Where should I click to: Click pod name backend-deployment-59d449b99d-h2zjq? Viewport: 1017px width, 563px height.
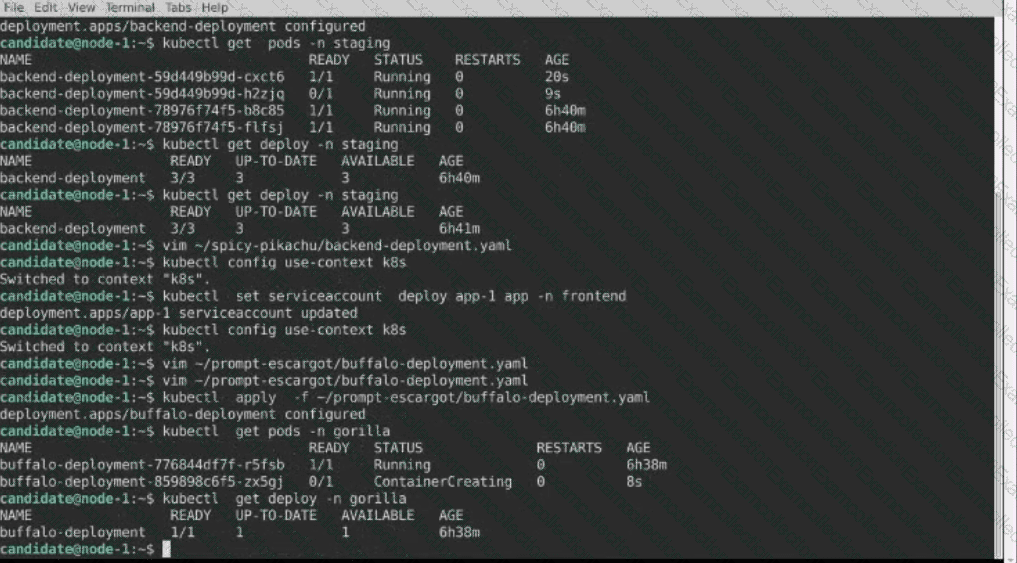[142, 93]
